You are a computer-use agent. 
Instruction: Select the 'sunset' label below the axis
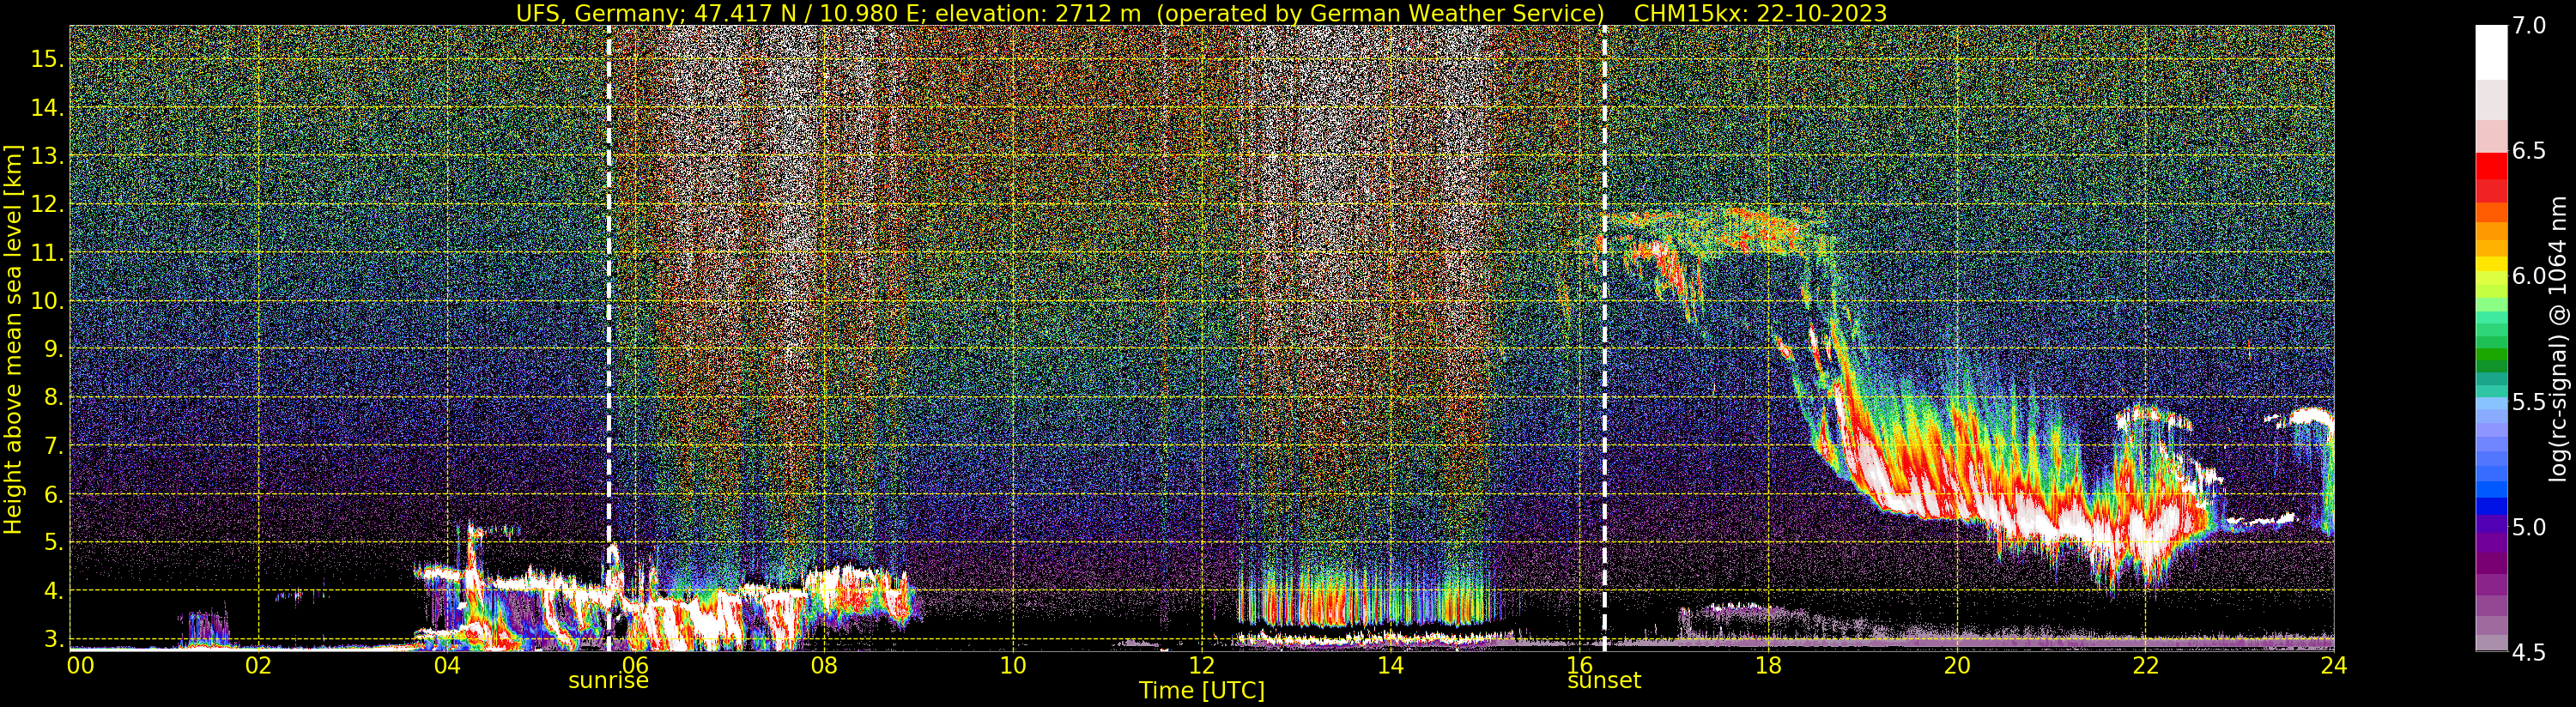point(1604,681)
